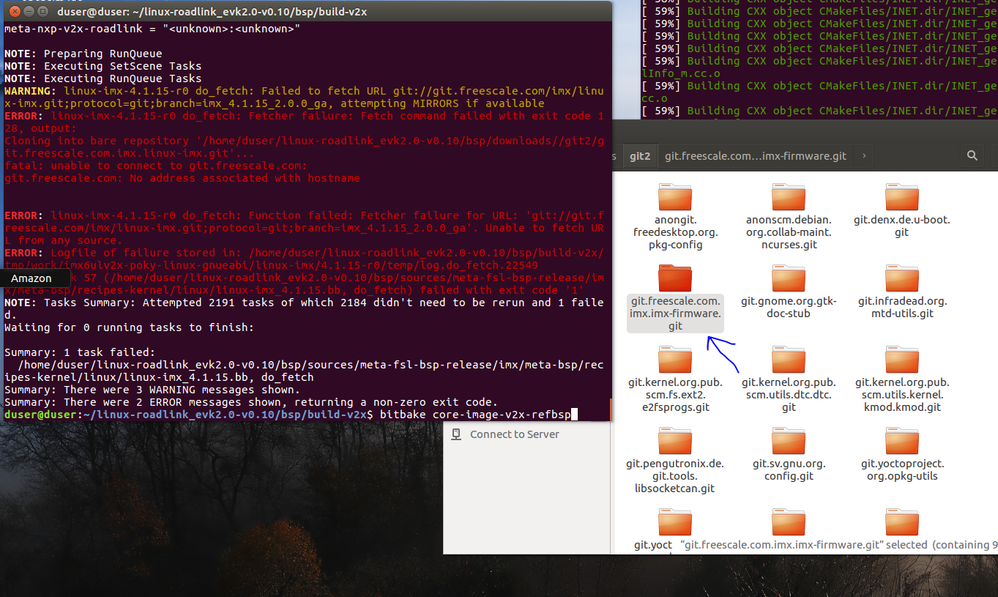The height and width of the screenshot is (597, 998).
Task: Click the 'NOTE: Executing SetScene Tasks' line
Action: (103, 66)
